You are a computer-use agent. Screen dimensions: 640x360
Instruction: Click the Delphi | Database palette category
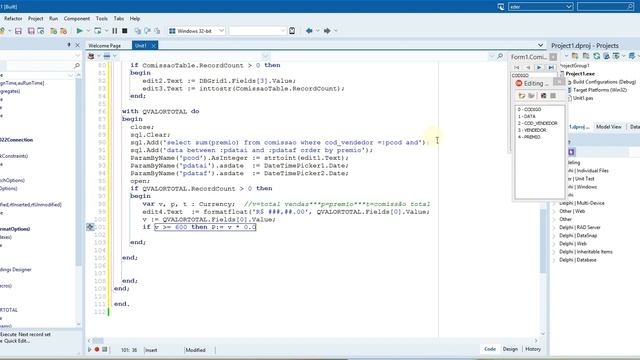578,260
